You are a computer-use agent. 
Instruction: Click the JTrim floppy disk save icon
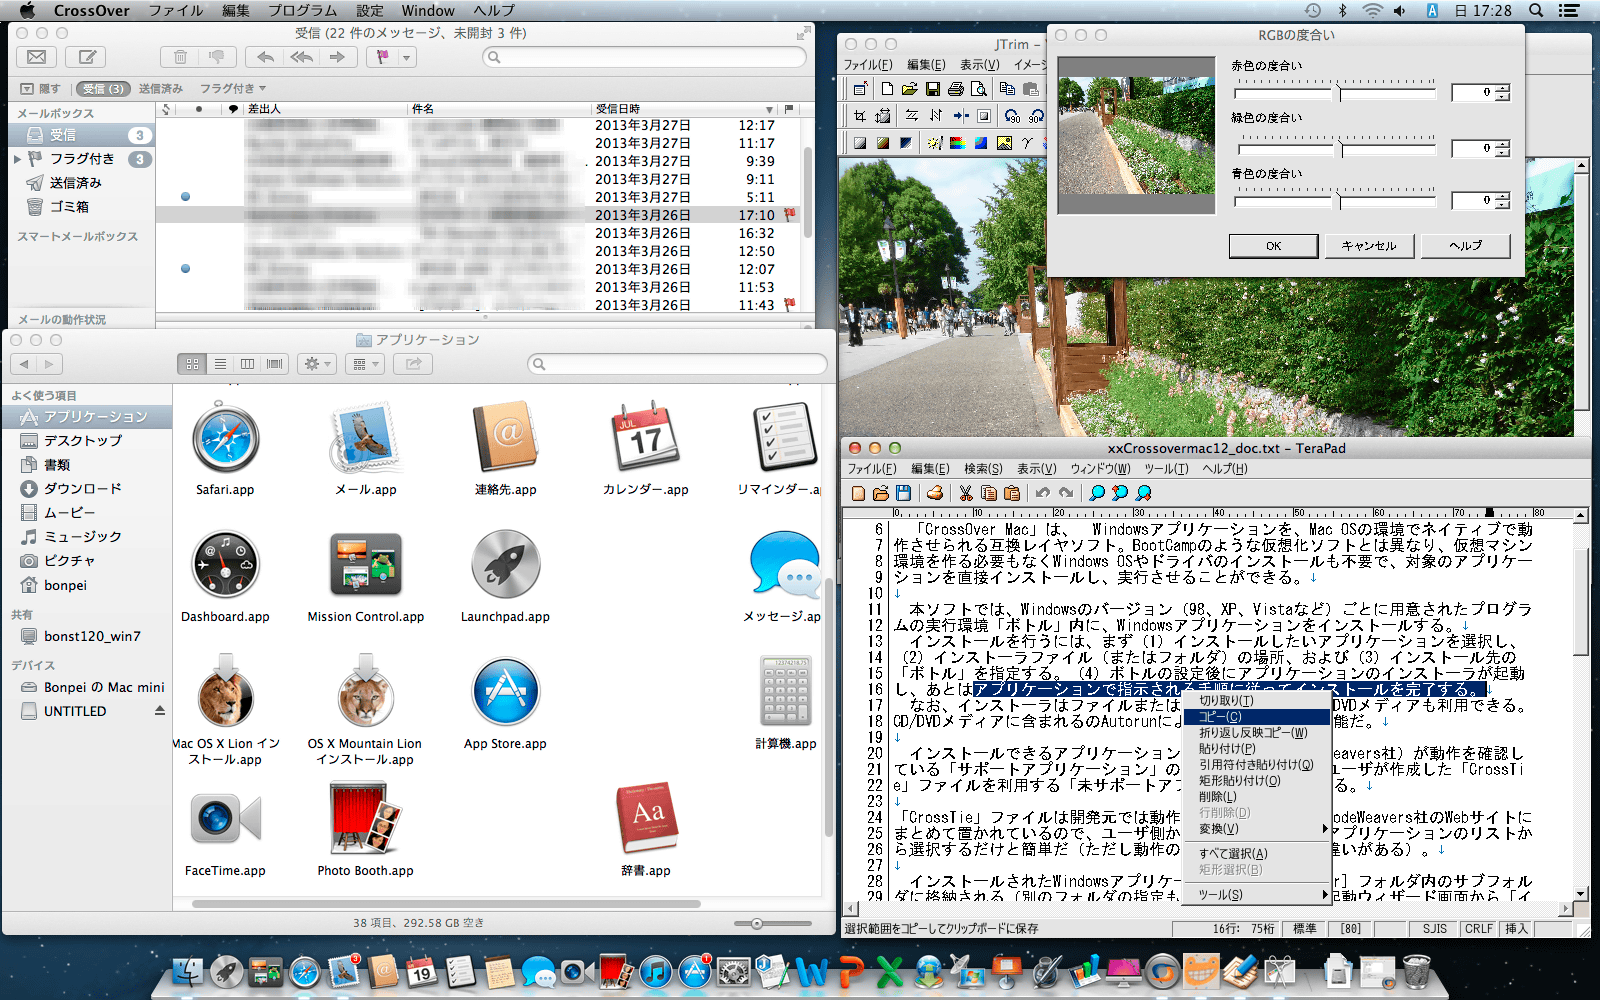click(x=932, y=89)
